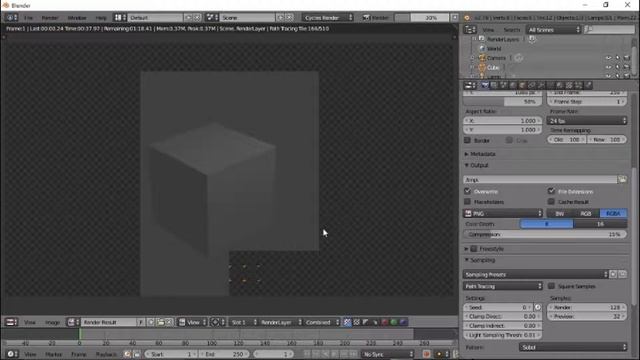Enable the Placeholders checkbox
Image resolution: width=640 pixels, height=360 pixels.
click(x=468, y=202)
